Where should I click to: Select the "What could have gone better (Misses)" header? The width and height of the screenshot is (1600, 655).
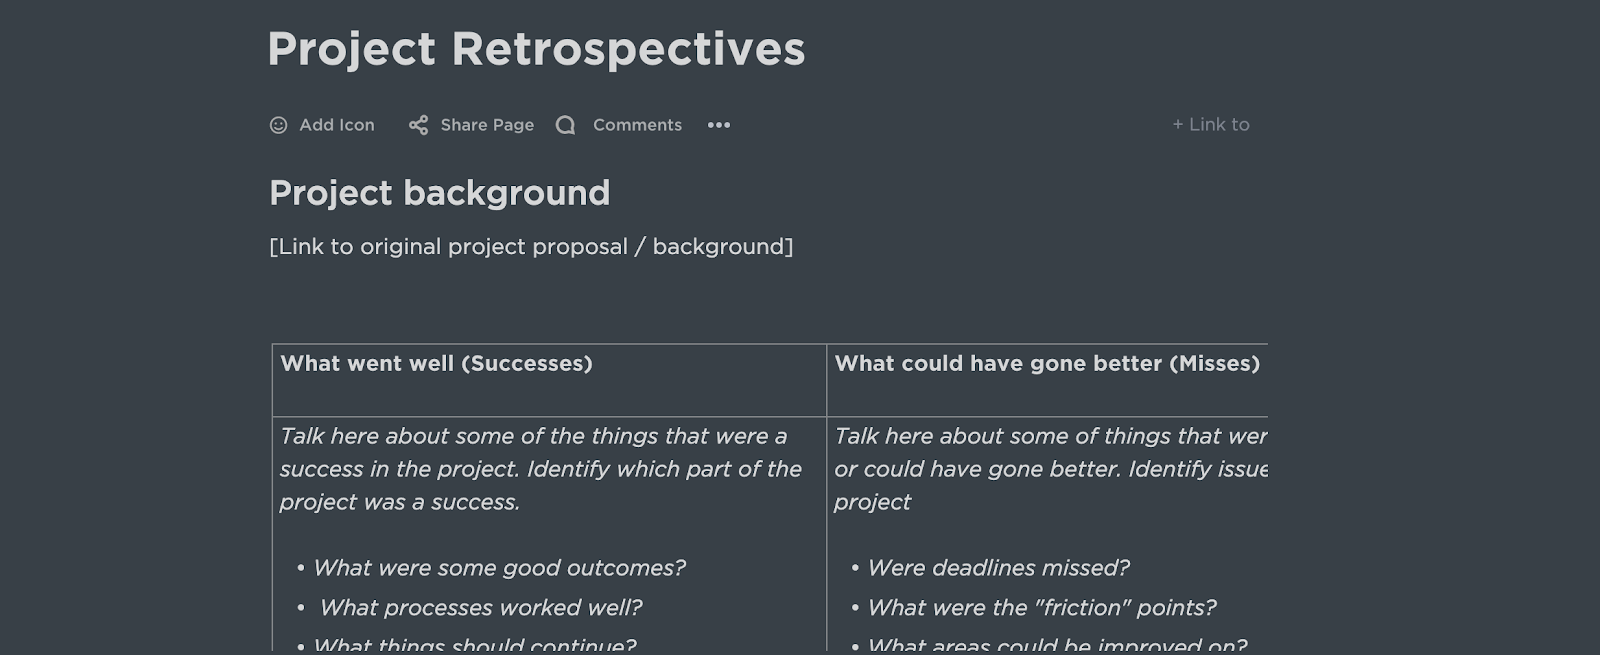(1046, 364)
